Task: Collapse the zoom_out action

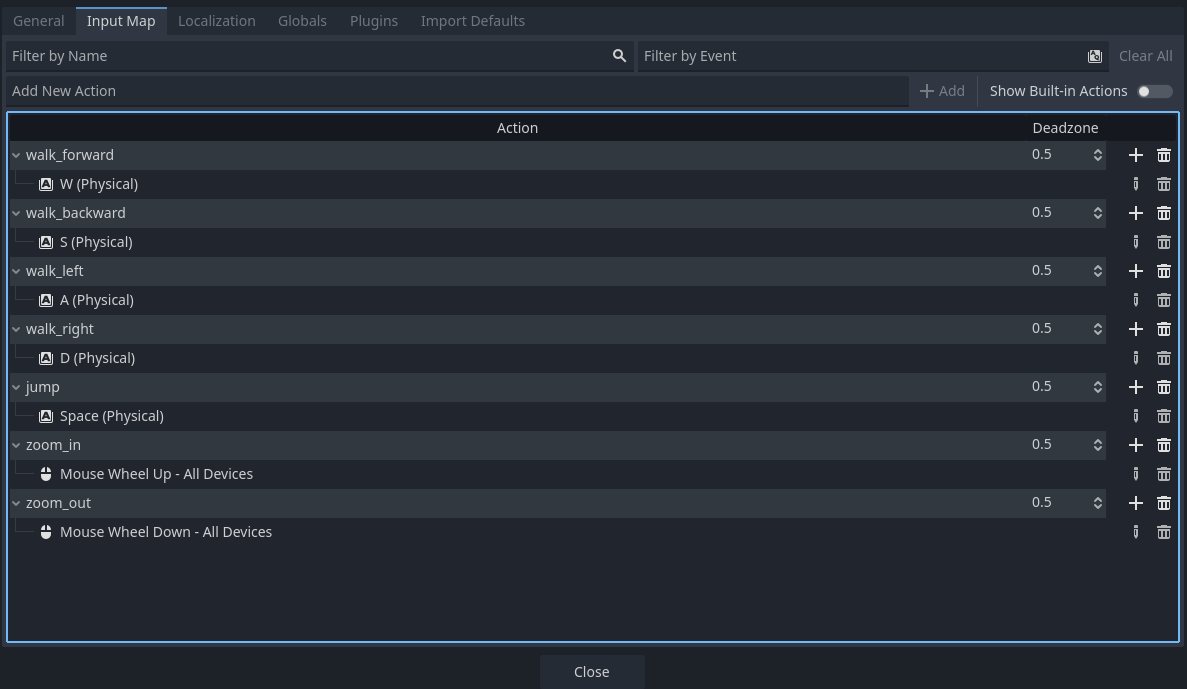Action: pyautogui.click(x=16, y=504)
